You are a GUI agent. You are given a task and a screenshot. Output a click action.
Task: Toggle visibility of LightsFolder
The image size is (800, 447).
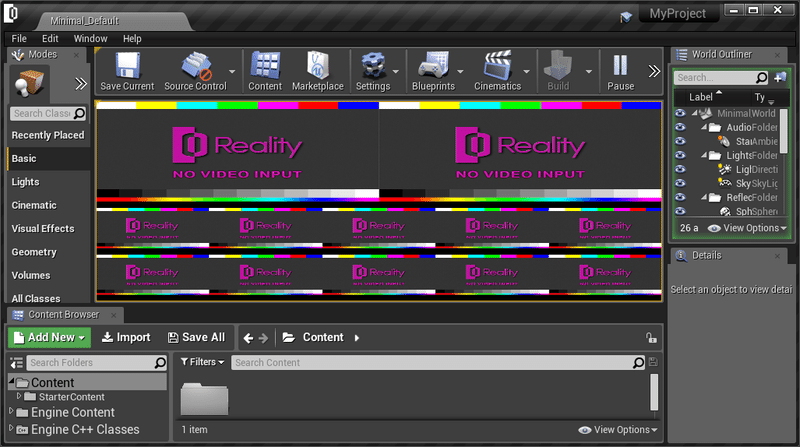(x=680, y=155)
